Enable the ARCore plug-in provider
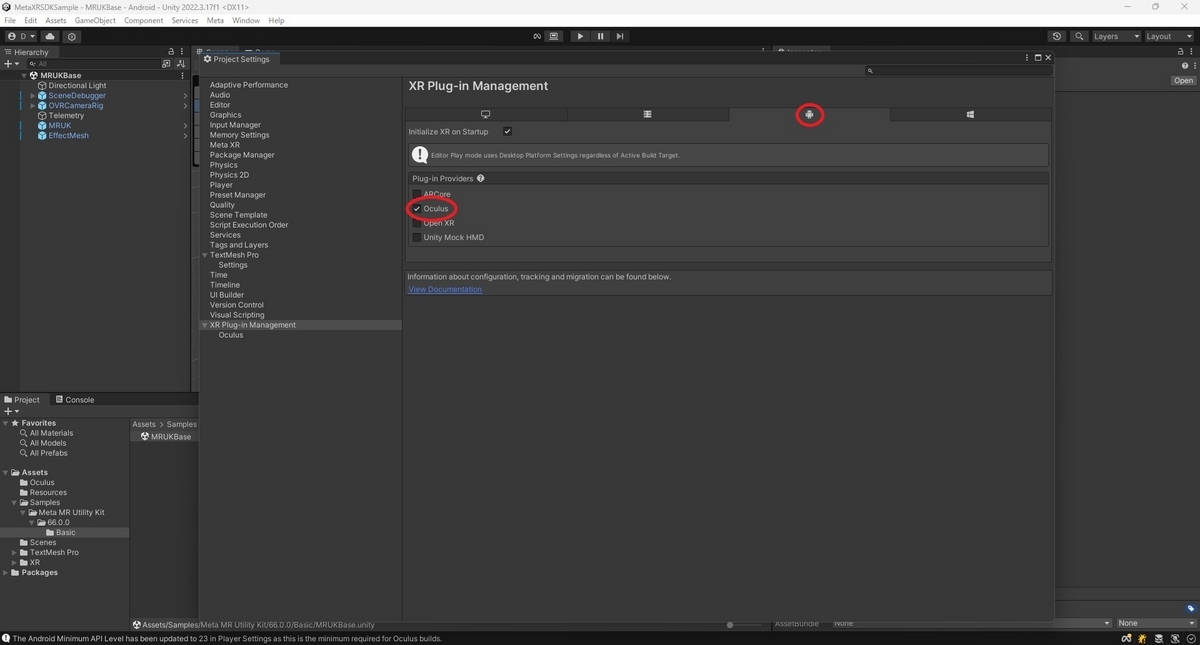This screenshot has height=645, width=1200. click(417, 194)
